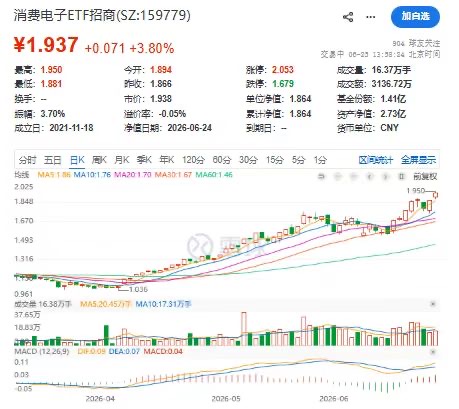Select the 周K chart tab
Viewport: 459px width, 409px height.
tap(99, 160)
